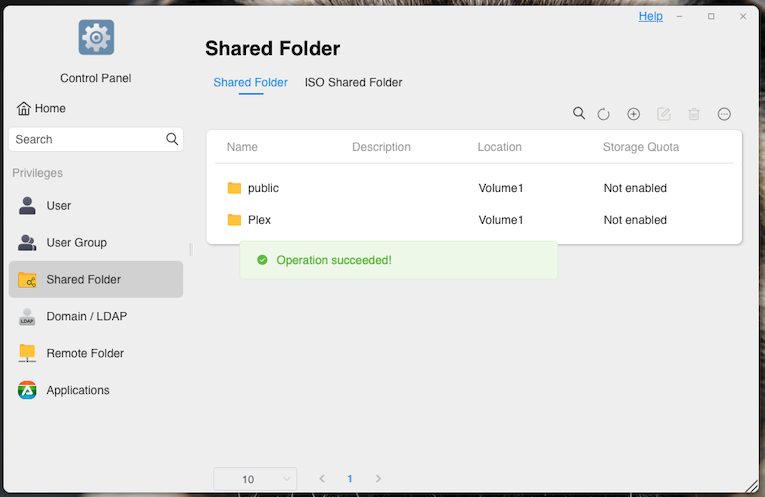The height and width of the screenshot is (497, 765).
Task: Click the Shared Folder sidebar icon
Action: click(27, 279)
